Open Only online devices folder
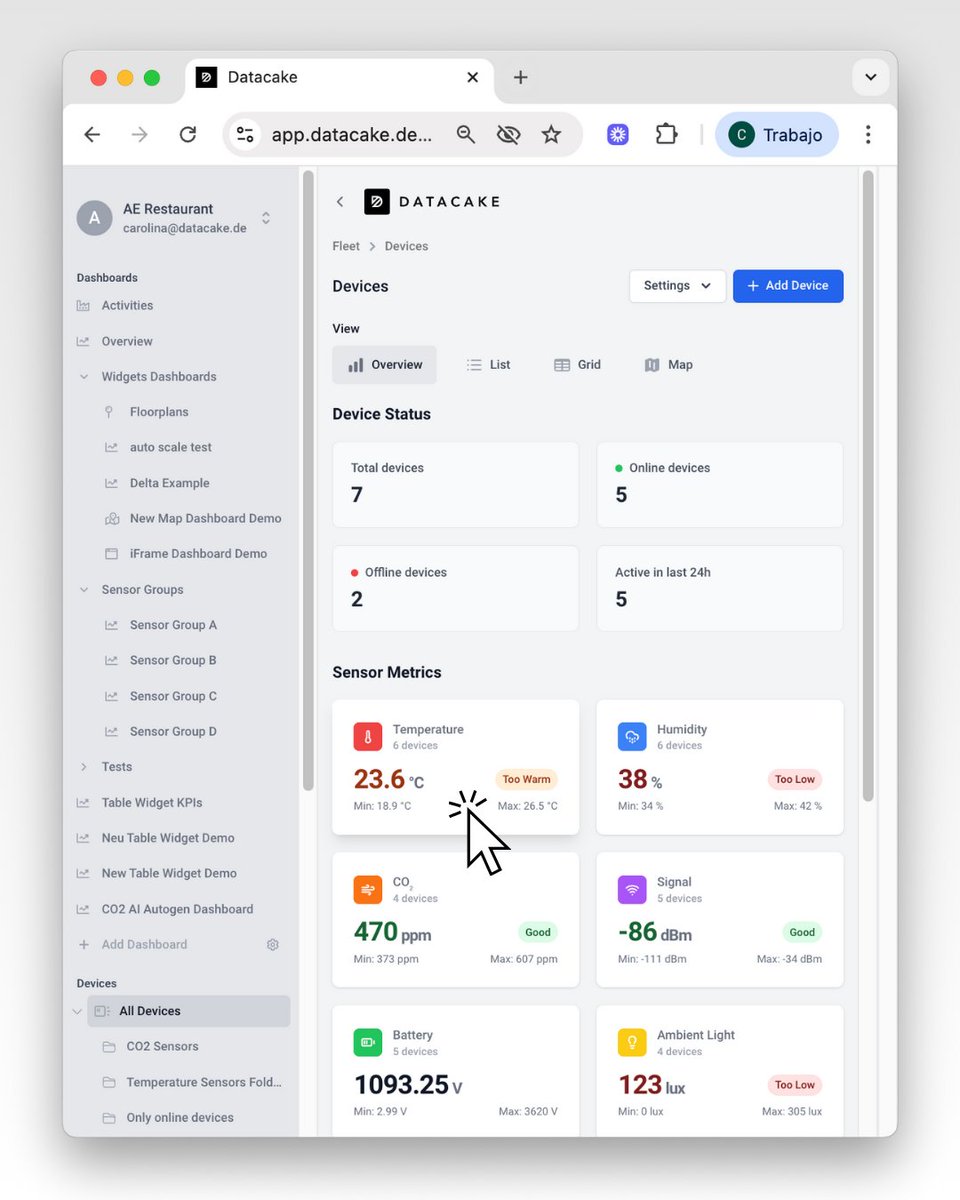 (180, 1117)
